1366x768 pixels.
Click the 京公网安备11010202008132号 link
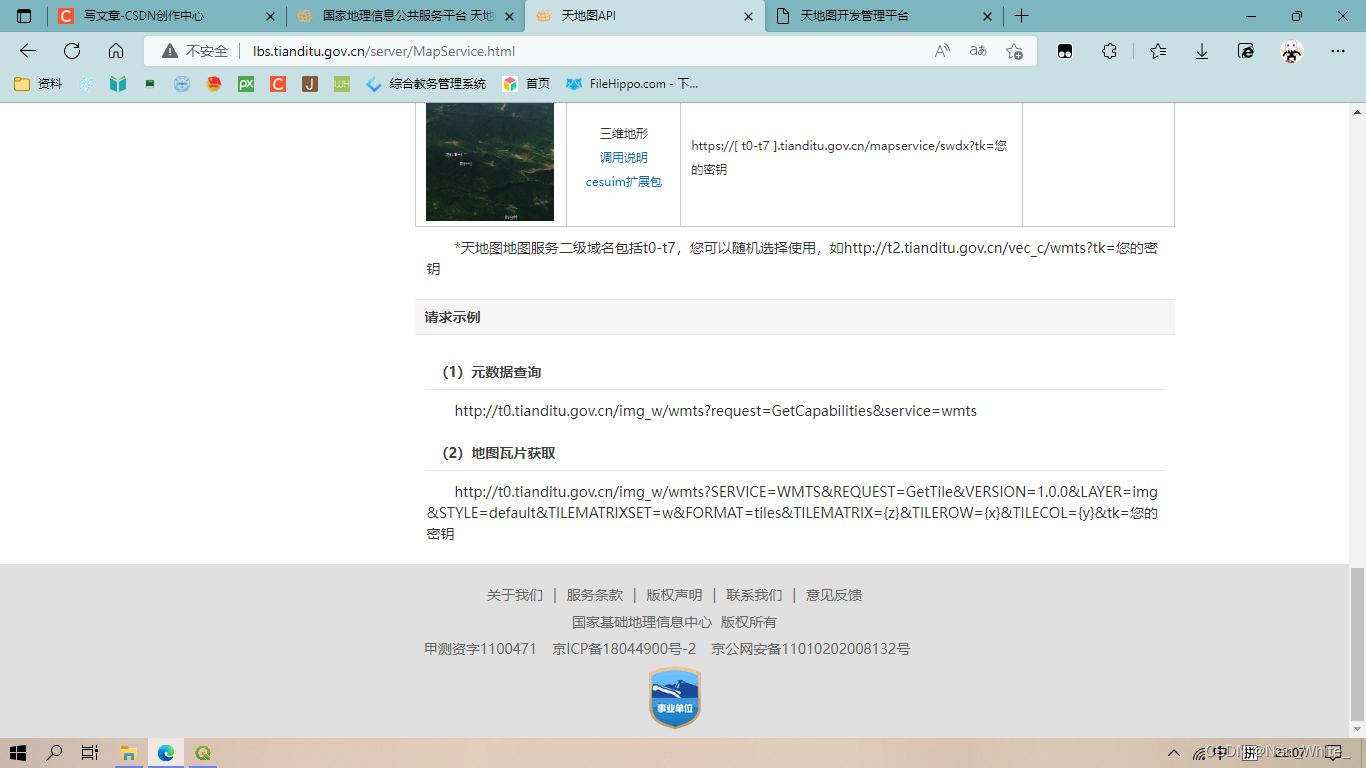[811, 649]
